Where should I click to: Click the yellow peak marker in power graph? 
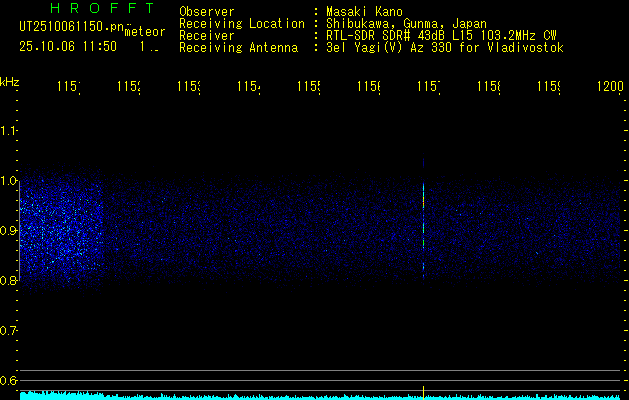click(x=424, y=393)
